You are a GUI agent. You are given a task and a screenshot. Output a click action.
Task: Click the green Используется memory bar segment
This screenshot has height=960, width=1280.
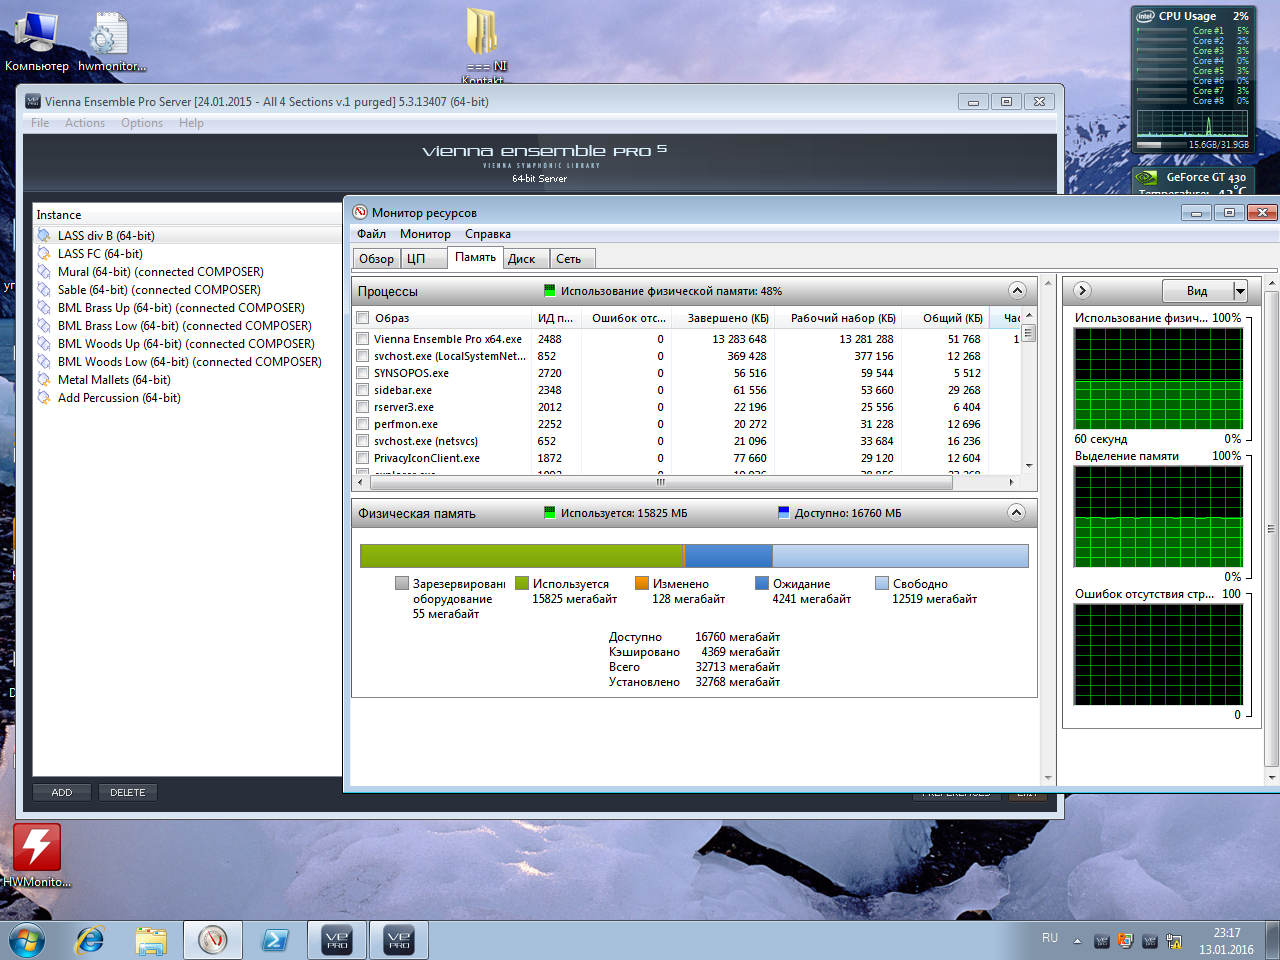tap(521, 556)
